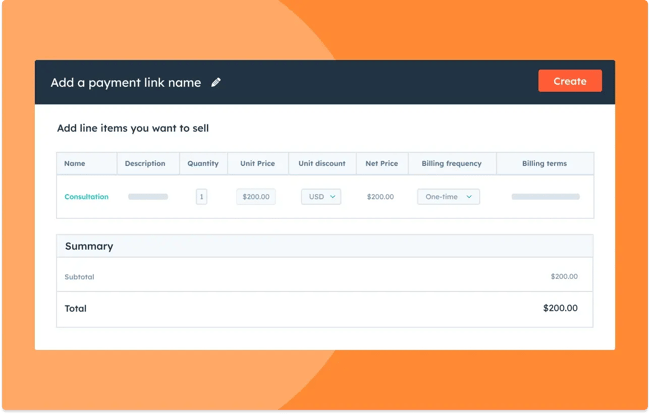The width and height of the screenshot is (650, 414).
Task: Click the Summary section header
Action: click(89, 246)
